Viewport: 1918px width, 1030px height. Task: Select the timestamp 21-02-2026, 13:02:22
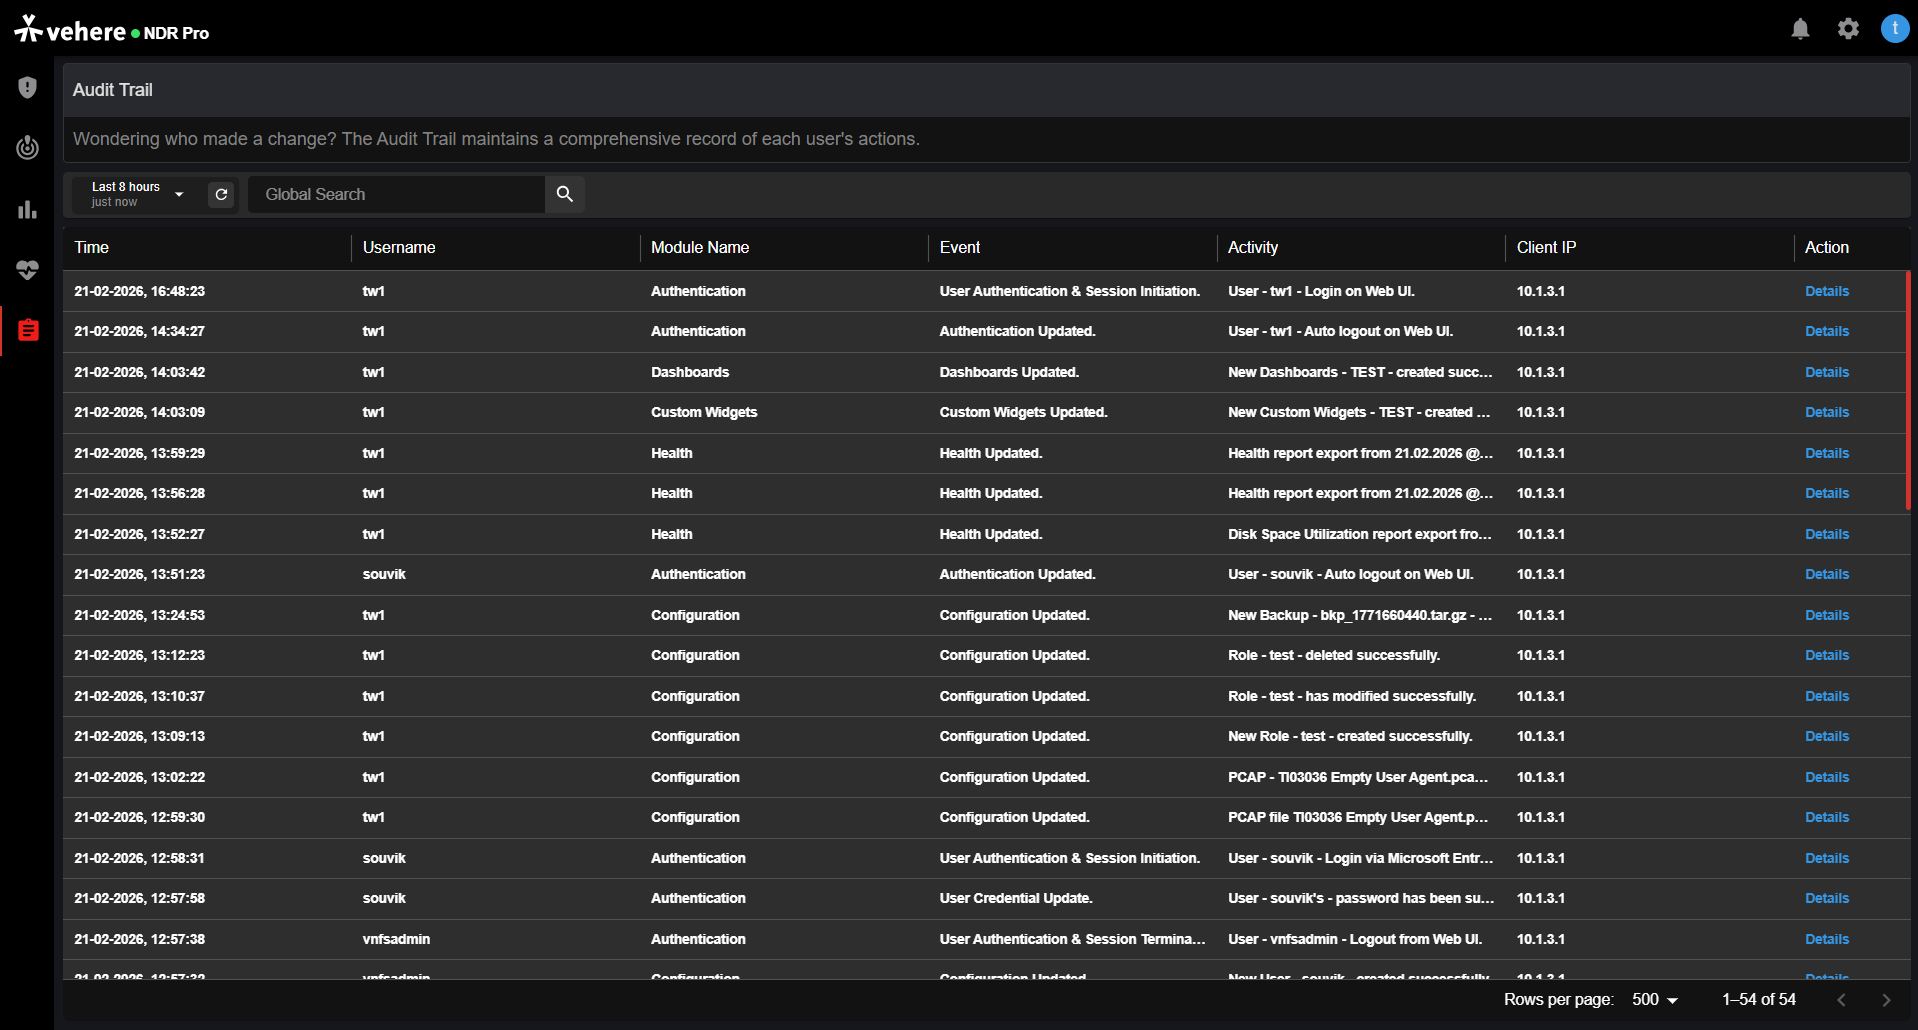click(140, 777)
